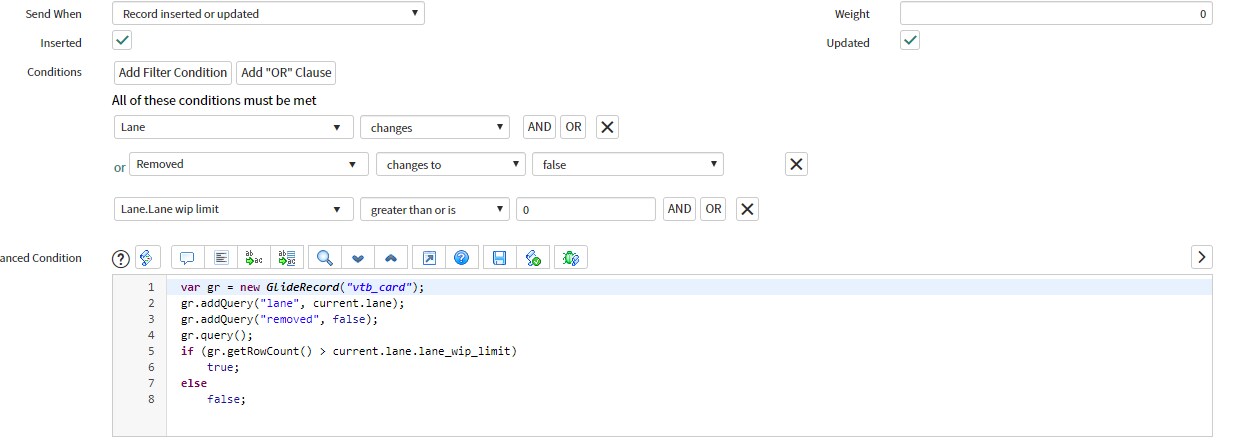Screen dimensions: 1245x447
Task: Delete the Lane changes condition row
Action: click(x=607, y=127)
